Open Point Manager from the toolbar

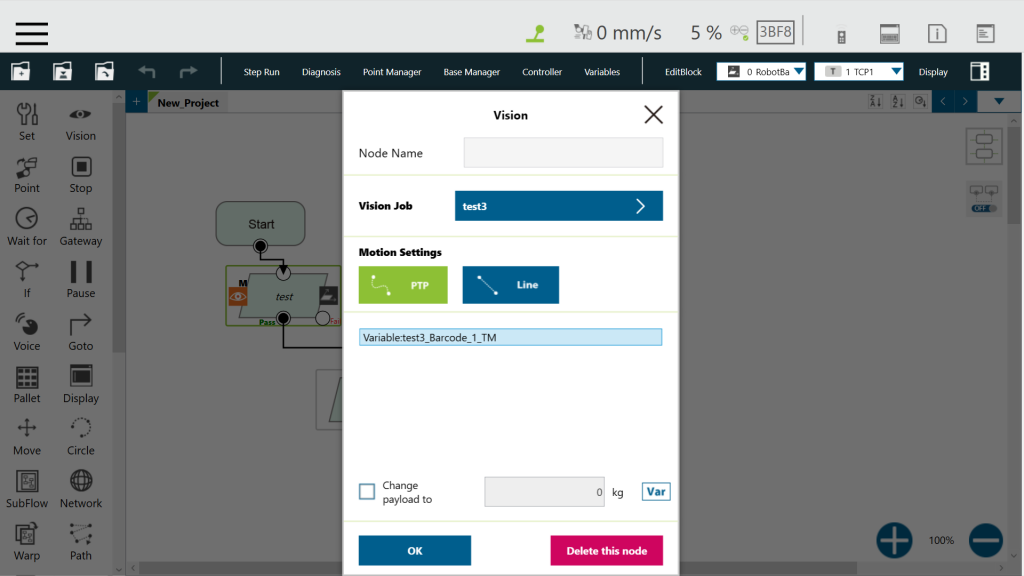point(391,72)
